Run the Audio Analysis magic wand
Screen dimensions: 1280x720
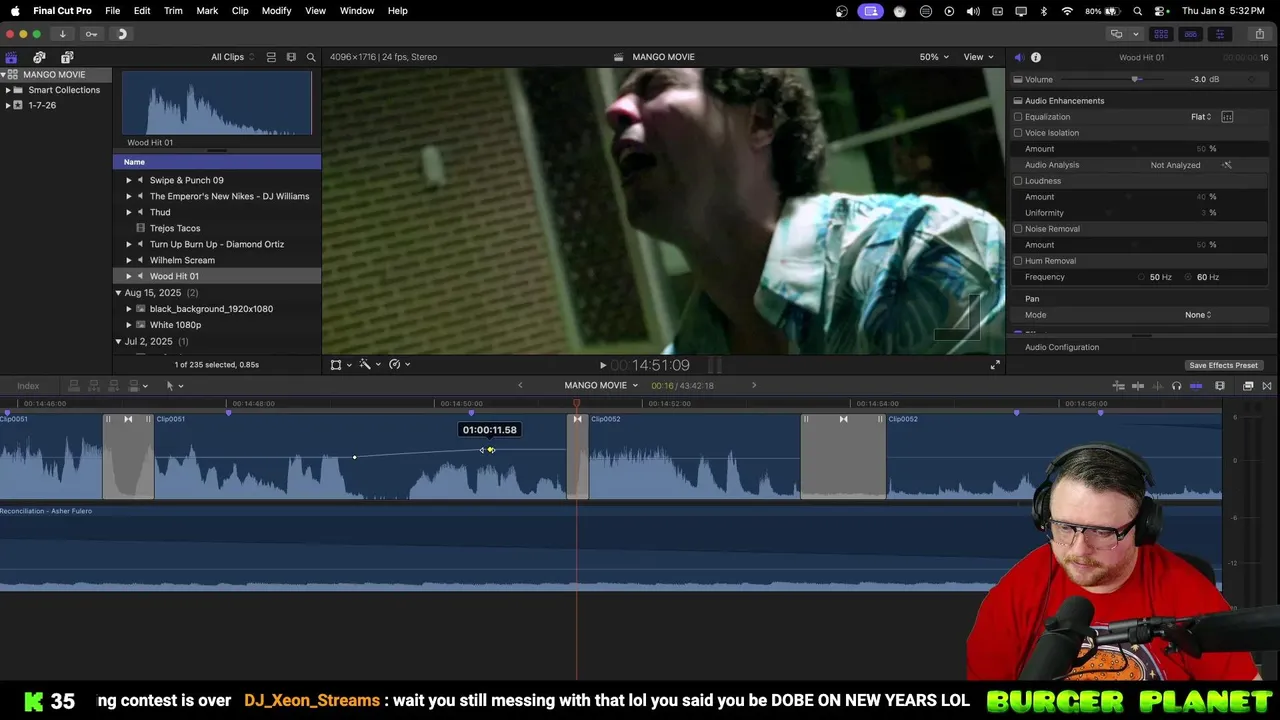[1227, 165]
